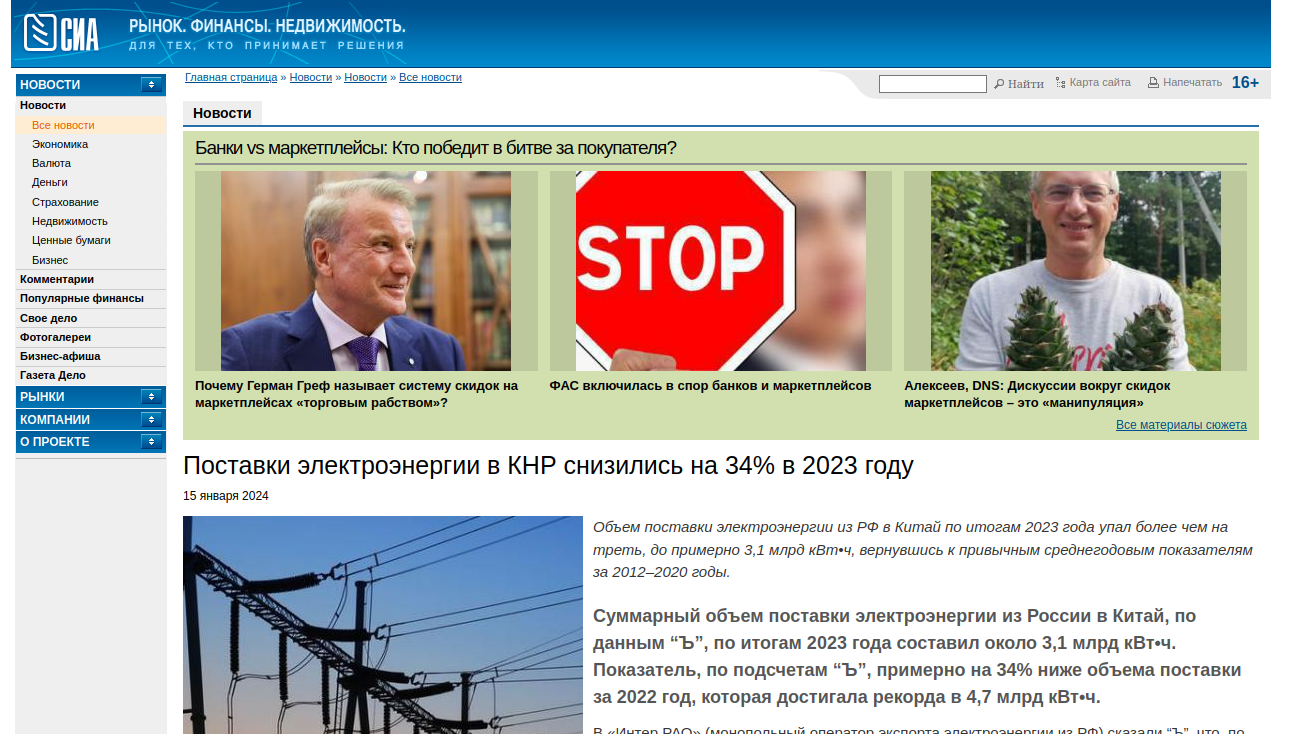The height and width of the screenshot is (734, 1289).
Task: Click the SIA logo in the header
Action: tap(62, 34)
